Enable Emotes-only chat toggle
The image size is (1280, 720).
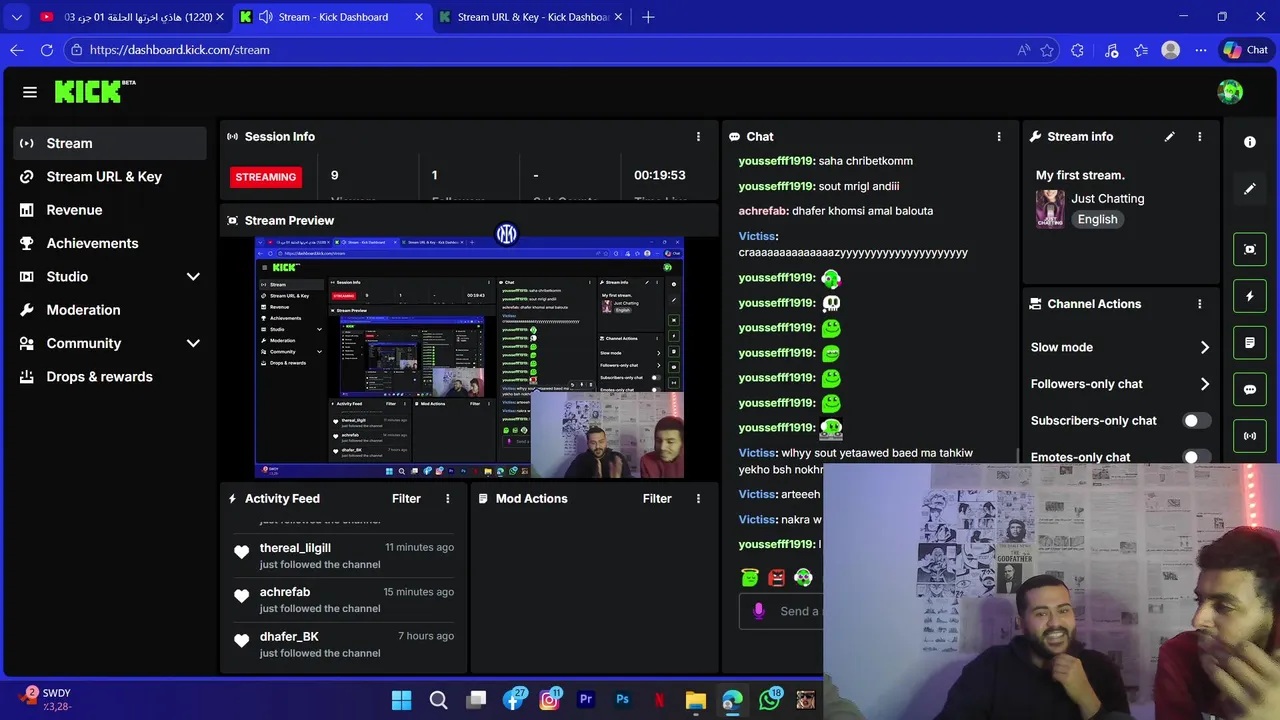point(1197,457)
